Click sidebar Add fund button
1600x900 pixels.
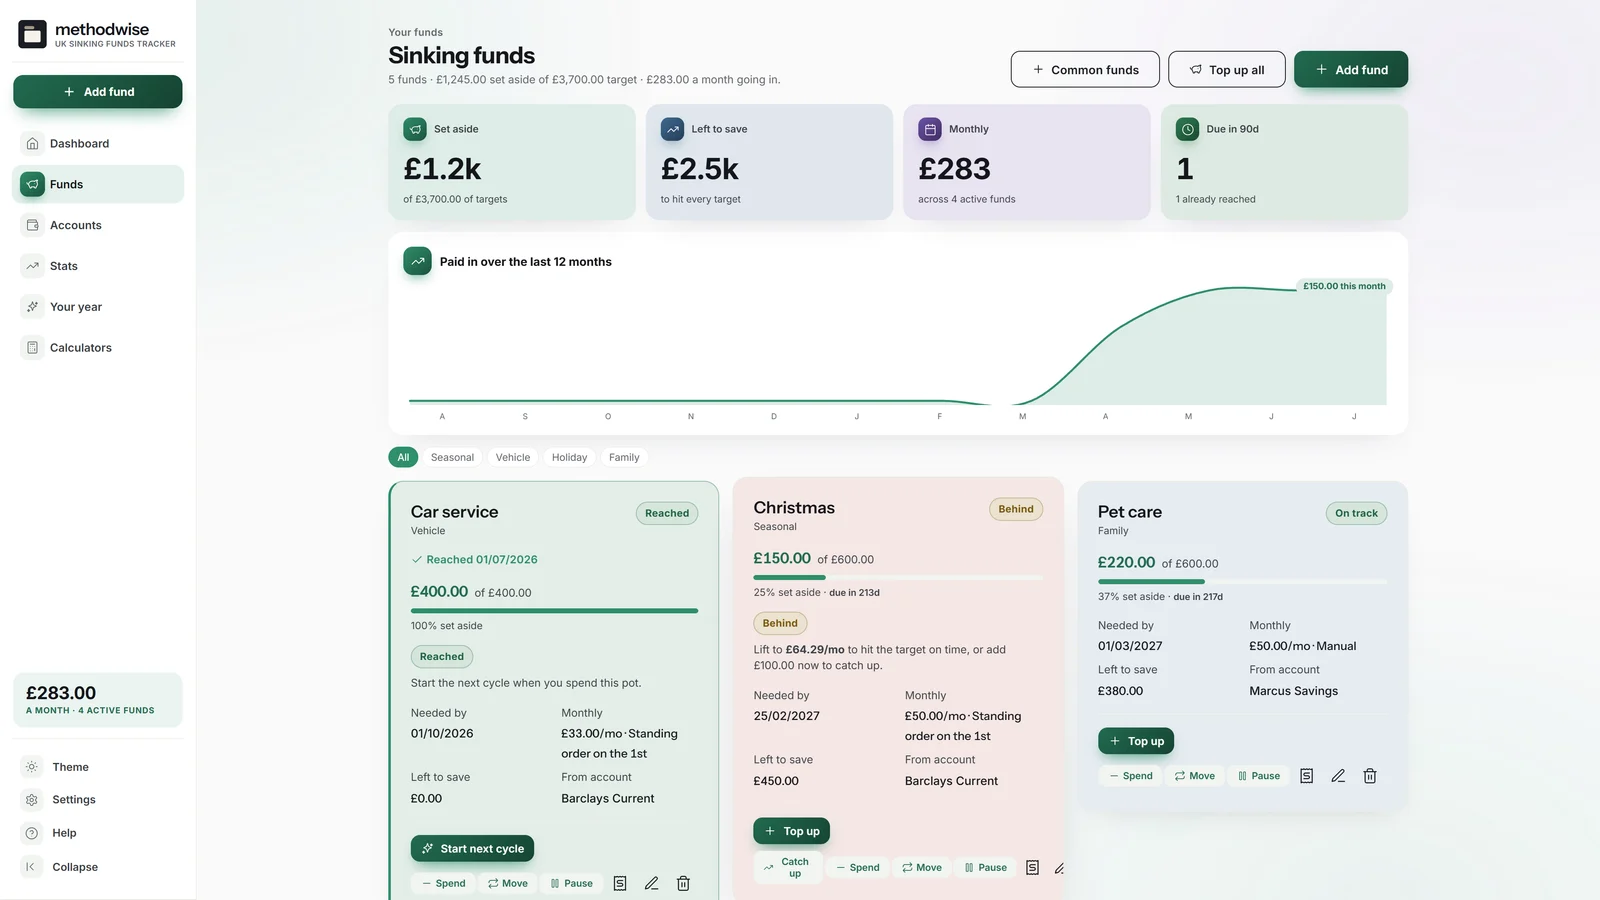[98, 92]
